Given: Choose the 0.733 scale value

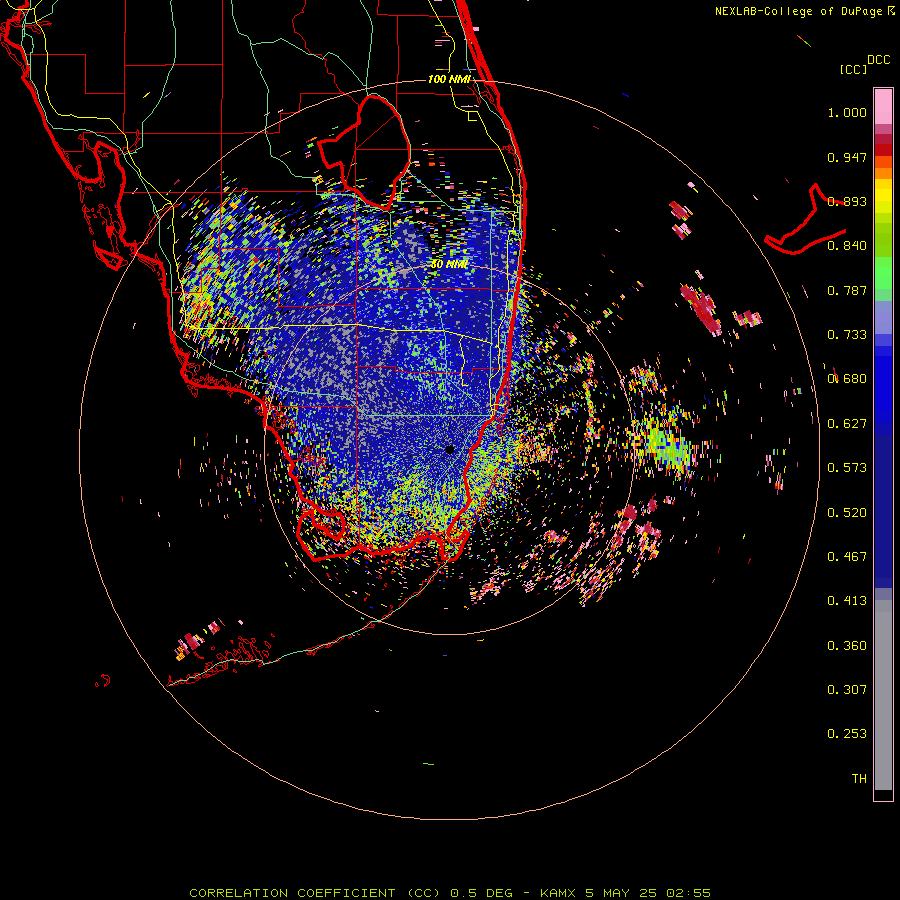Looking at the screenshot, I should click(847, 335).
